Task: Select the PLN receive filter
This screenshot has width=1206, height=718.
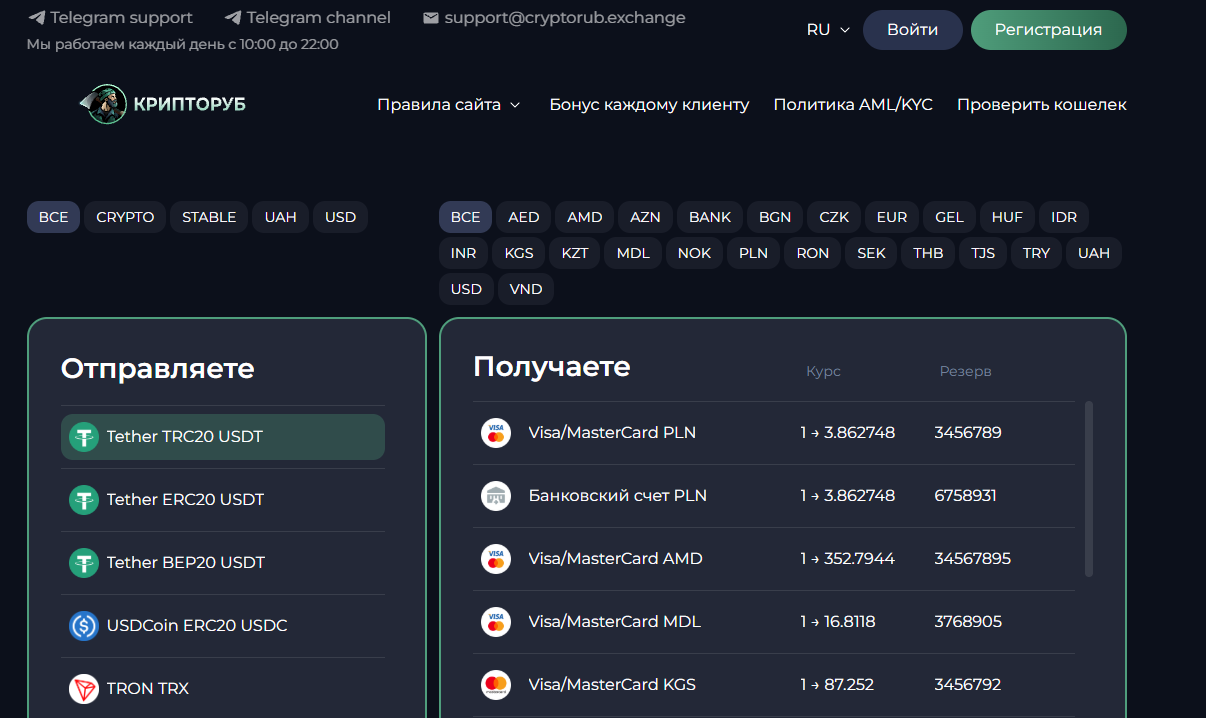Action: tap(754, 253)
